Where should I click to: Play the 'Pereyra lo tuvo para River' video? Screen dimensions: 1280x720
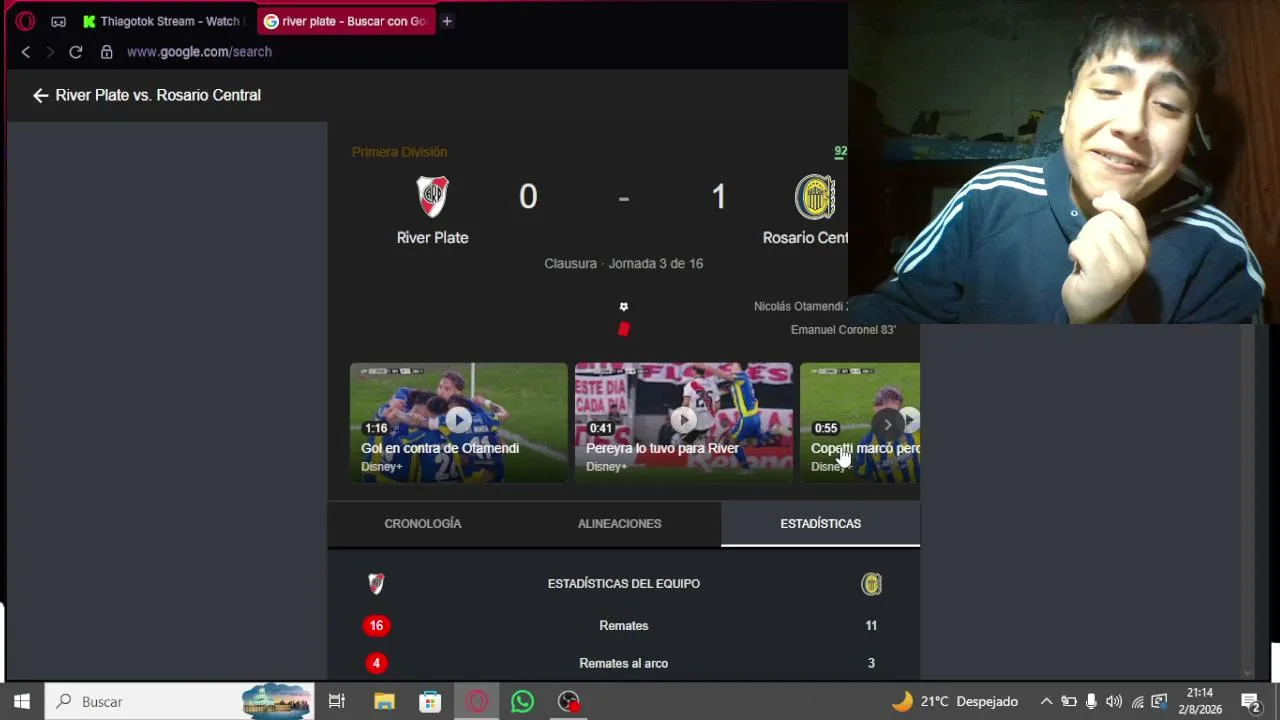pos(684,422)
